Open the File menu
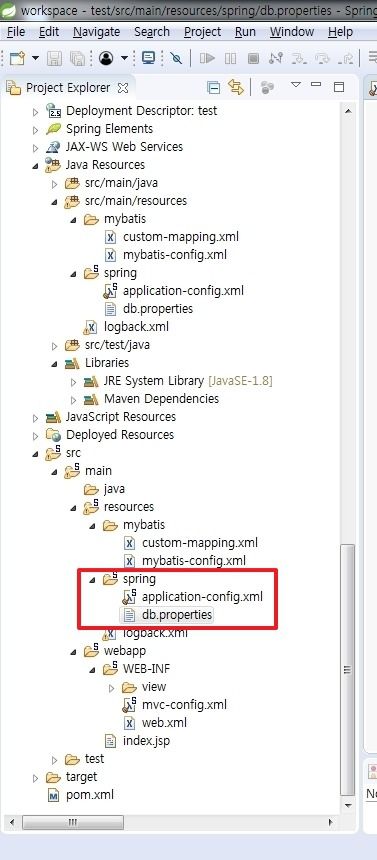This screenshot has width=377, height=860. pos(16,32)
